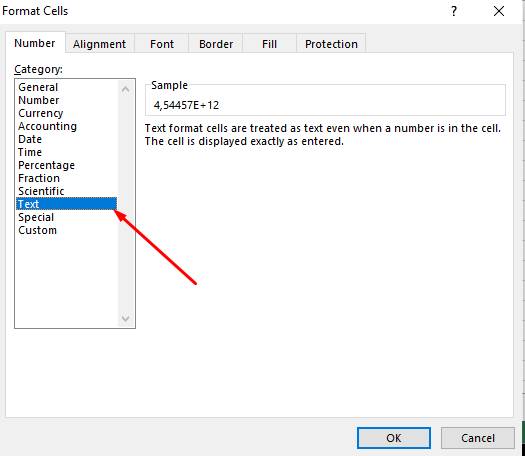Select the Fill tab

269,44
